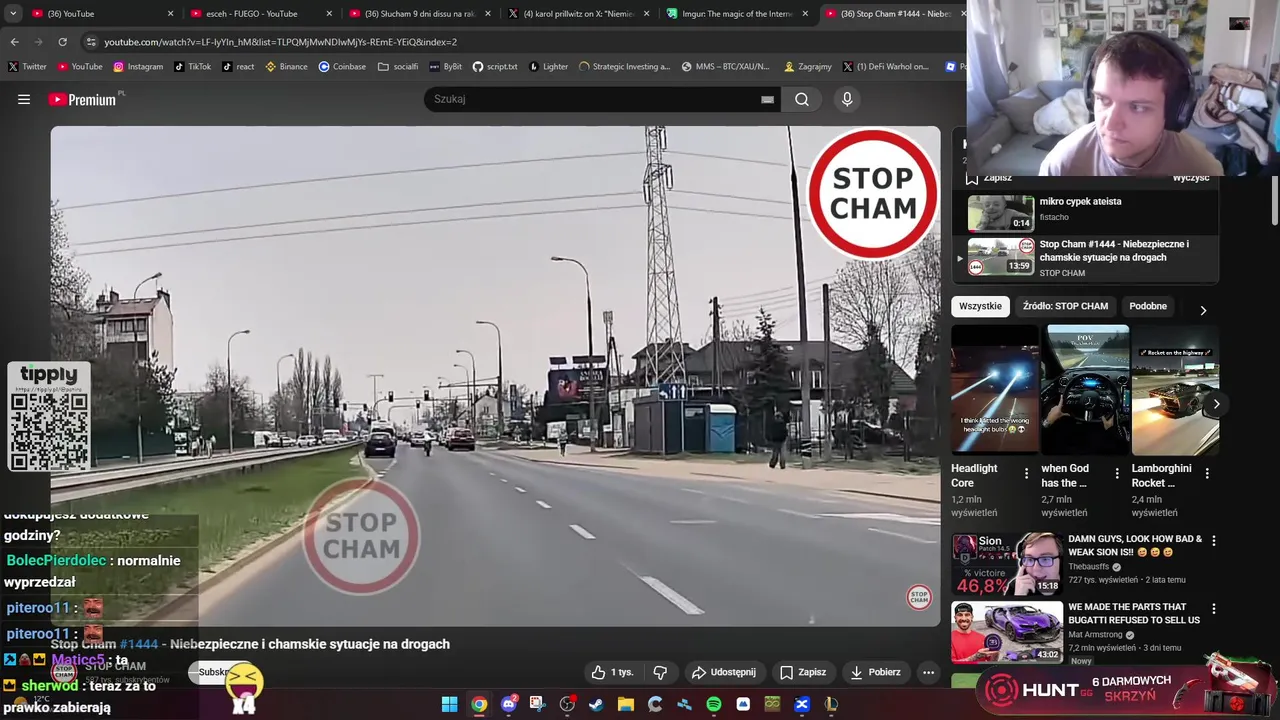Screen dimensions: 1280x720
Task: Open the three-dot more actions menu under video
Action: coord(928,672)
